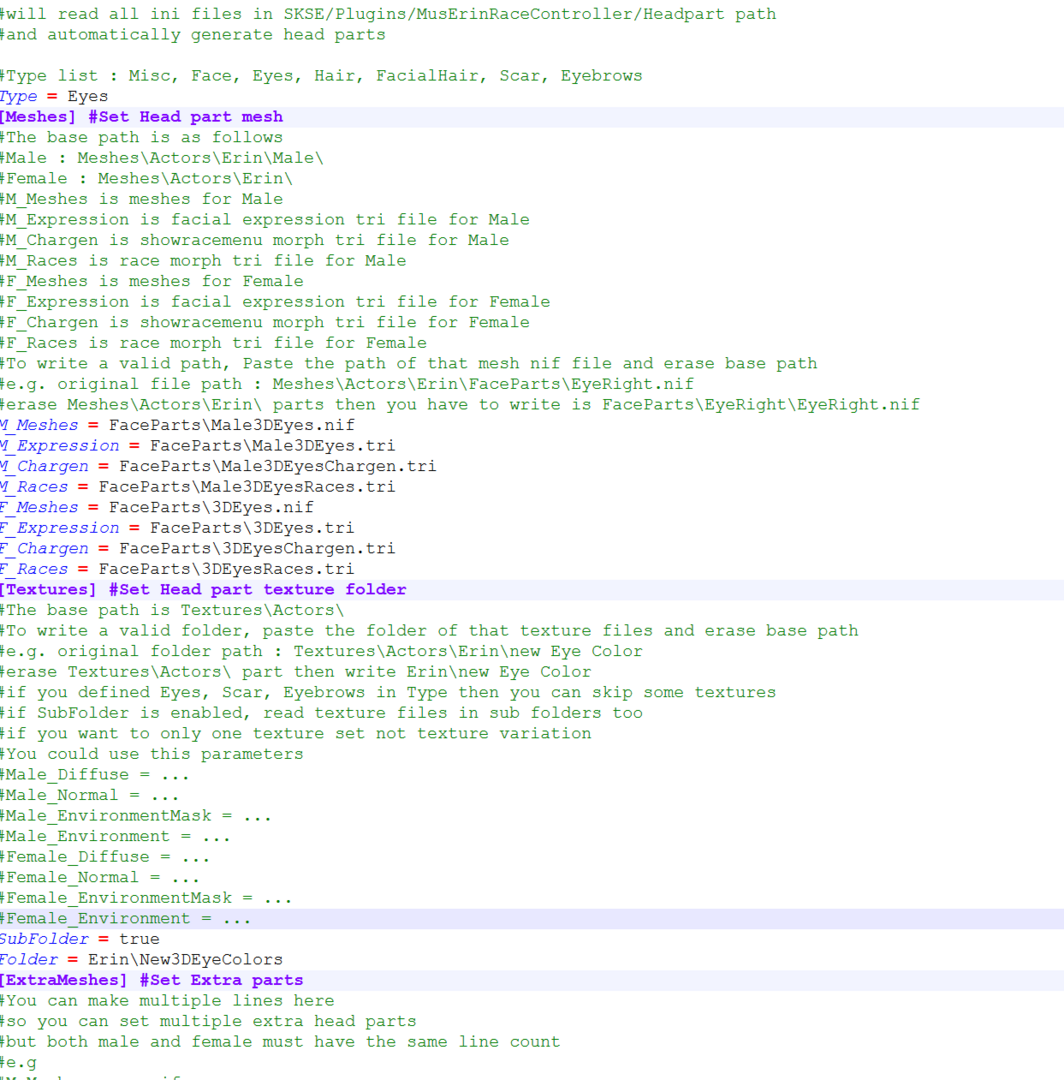Click comment "#F_Meshes is meshes for Female"
This screenshot has width=1064, height=1080.
[x=152, y=282]
